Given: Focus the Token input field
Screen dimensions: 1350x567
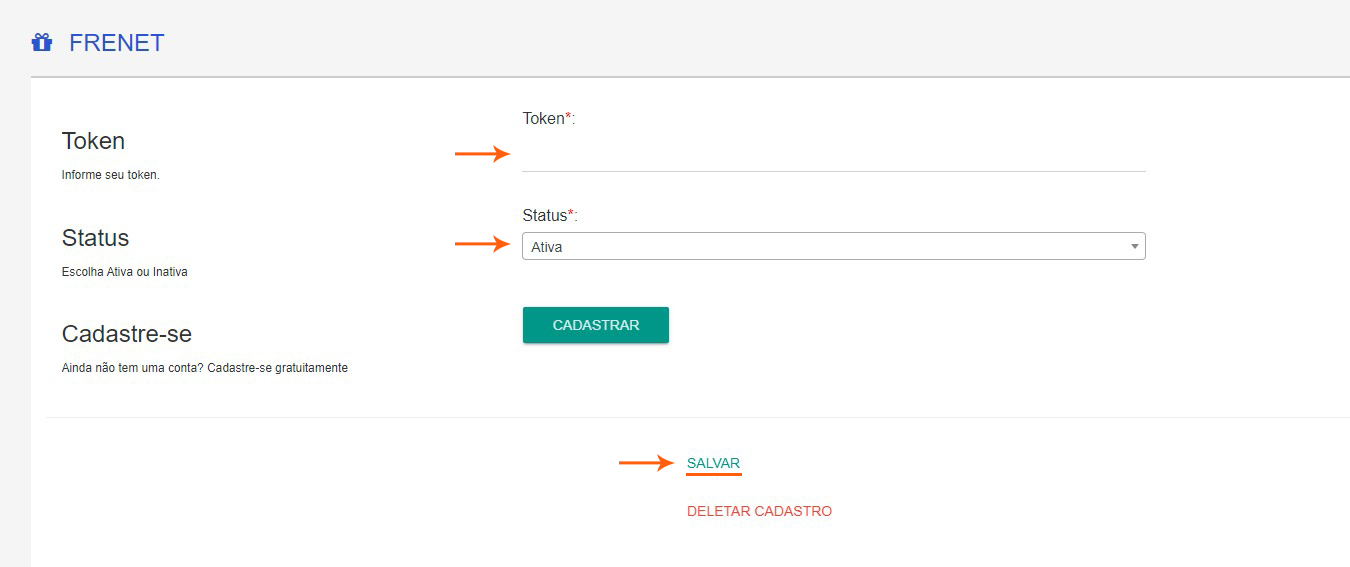Looking at the screenshot, I should (x=833, y=155).
